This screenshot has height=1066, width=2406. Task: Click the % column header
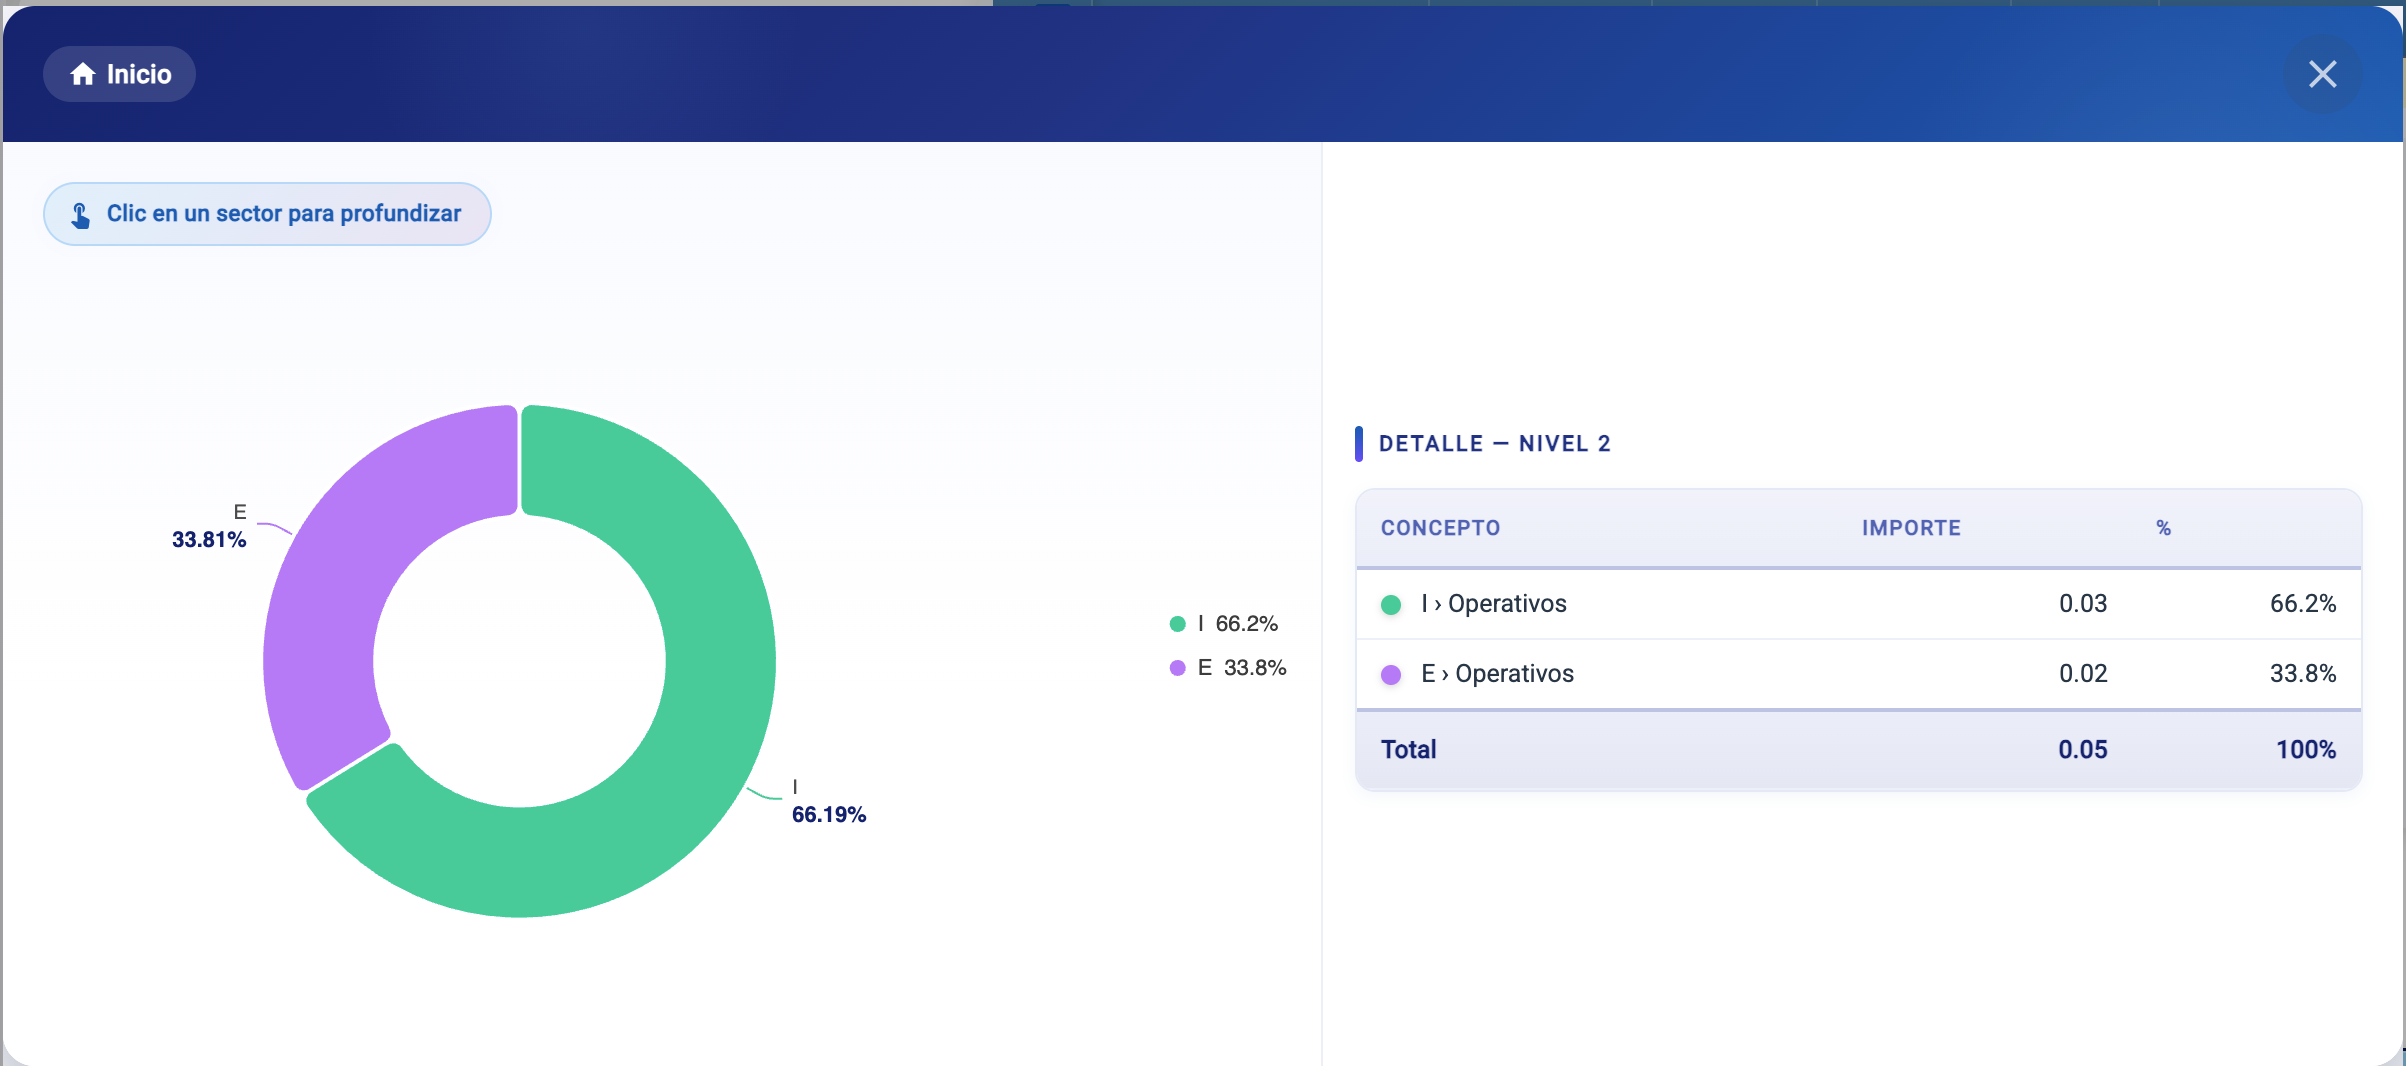pos(2163,528)
